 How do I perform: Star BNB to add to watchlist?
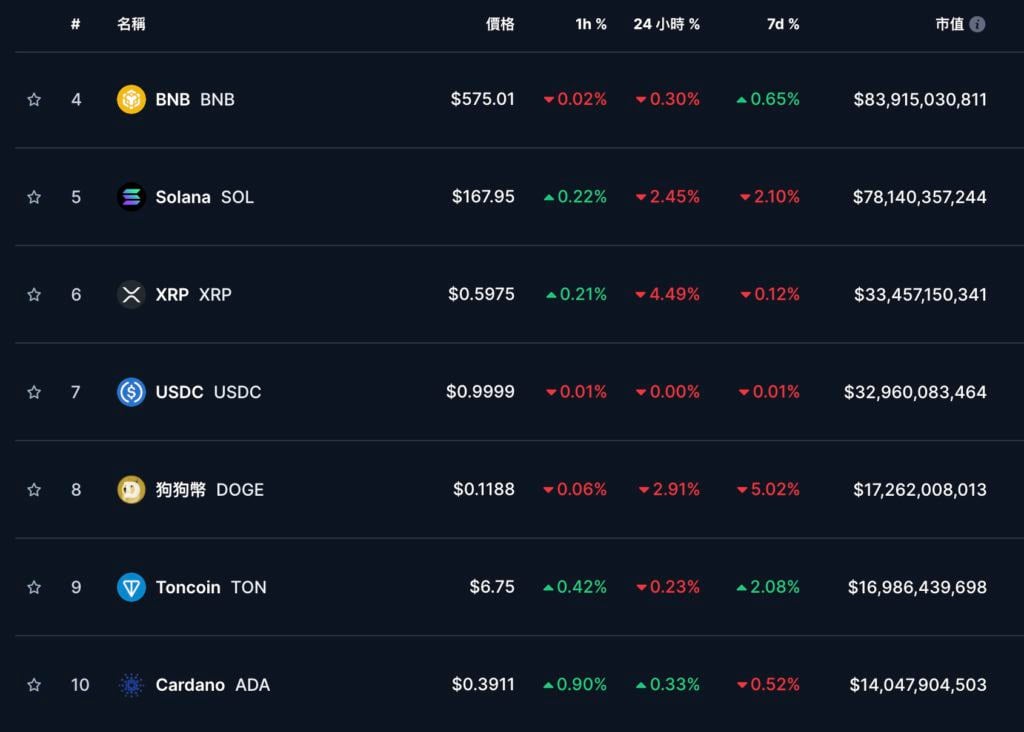pos(34,99)
